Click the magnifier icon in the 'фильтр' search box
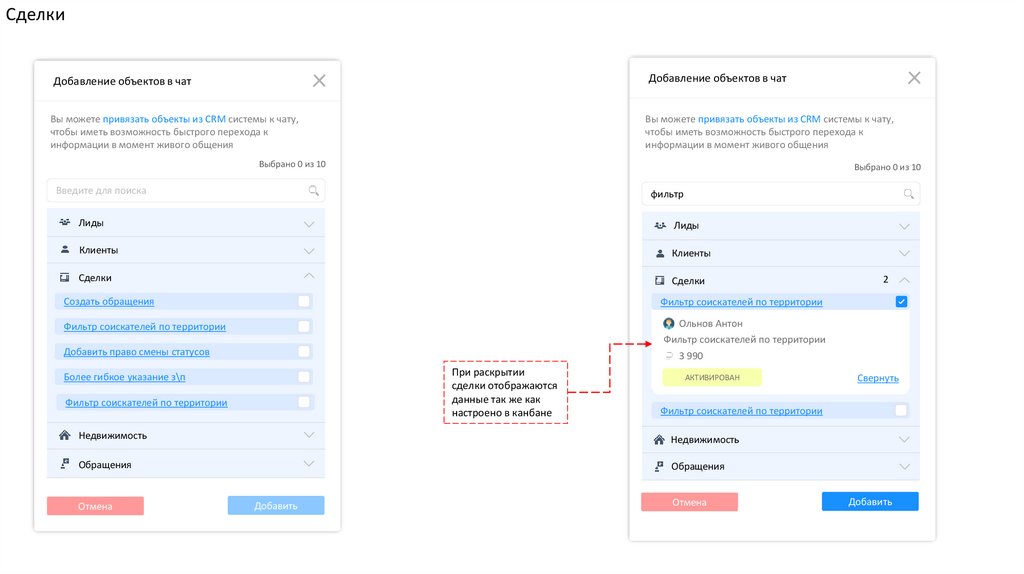The image size is (1024, 574). (908, 194)
